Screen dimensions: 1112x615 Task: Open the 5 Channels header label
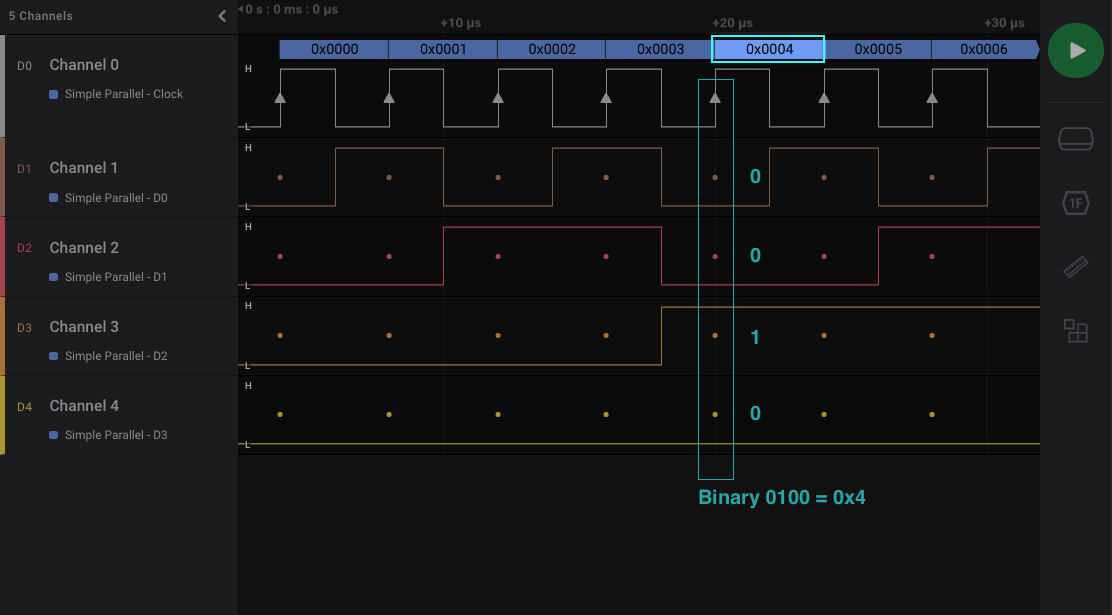point(39,16)
